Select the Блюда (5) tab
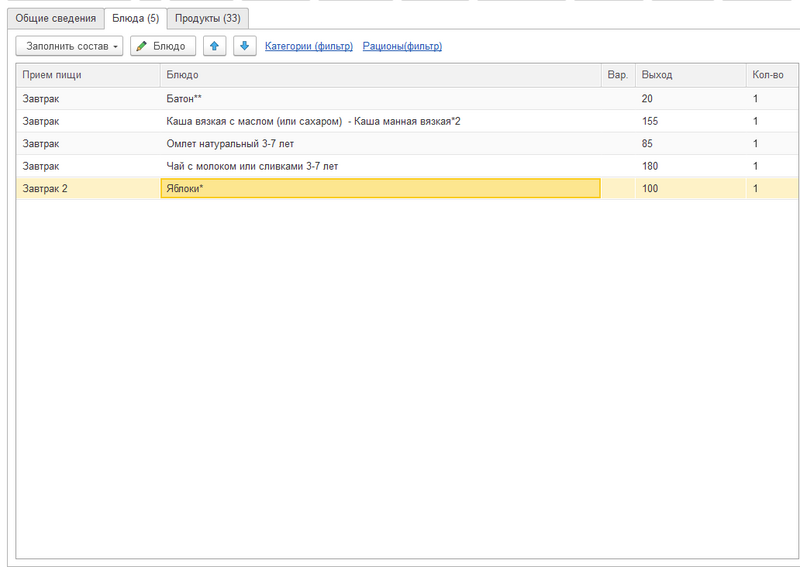 click(135, 18)
